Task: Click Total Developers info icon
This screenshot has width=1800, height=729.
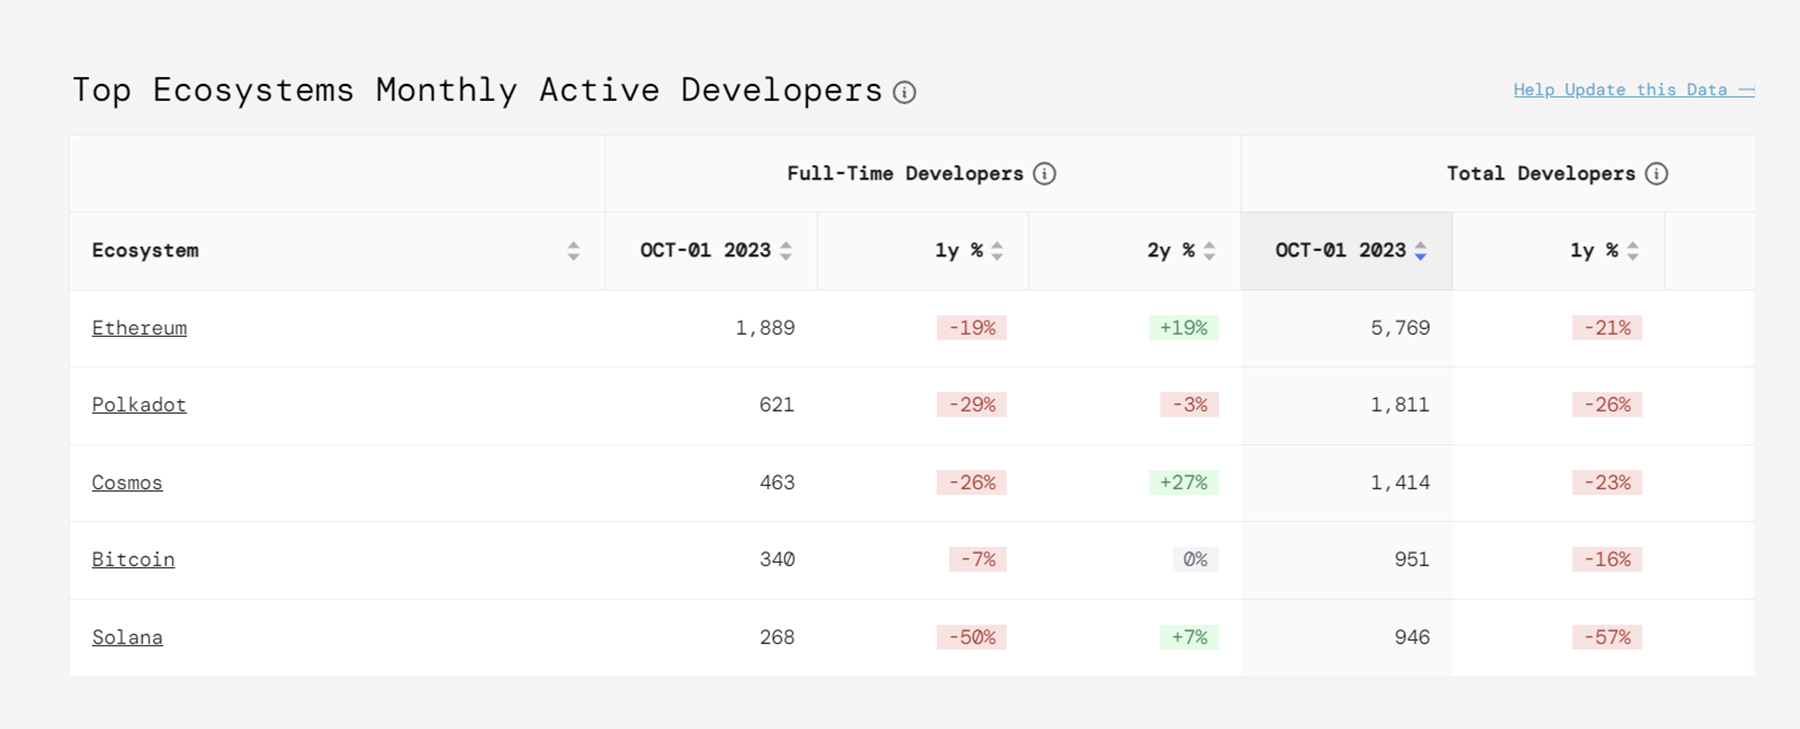Action: coord(1656,174)
